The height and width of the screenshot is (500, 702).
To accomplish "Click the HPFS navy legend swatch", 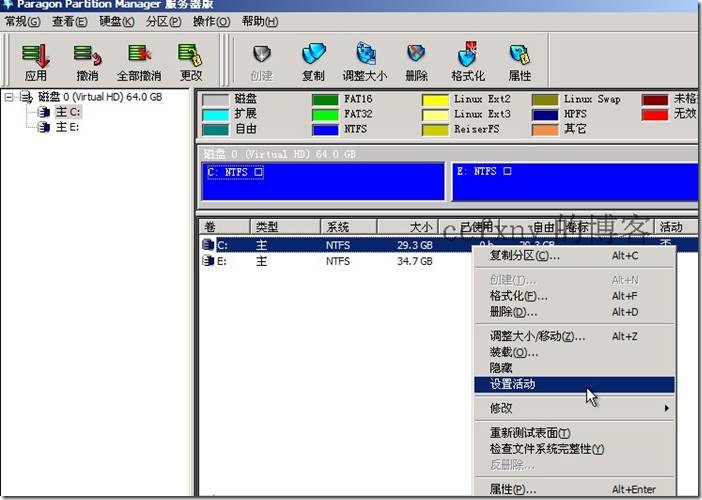I will (x=545, y=115).
